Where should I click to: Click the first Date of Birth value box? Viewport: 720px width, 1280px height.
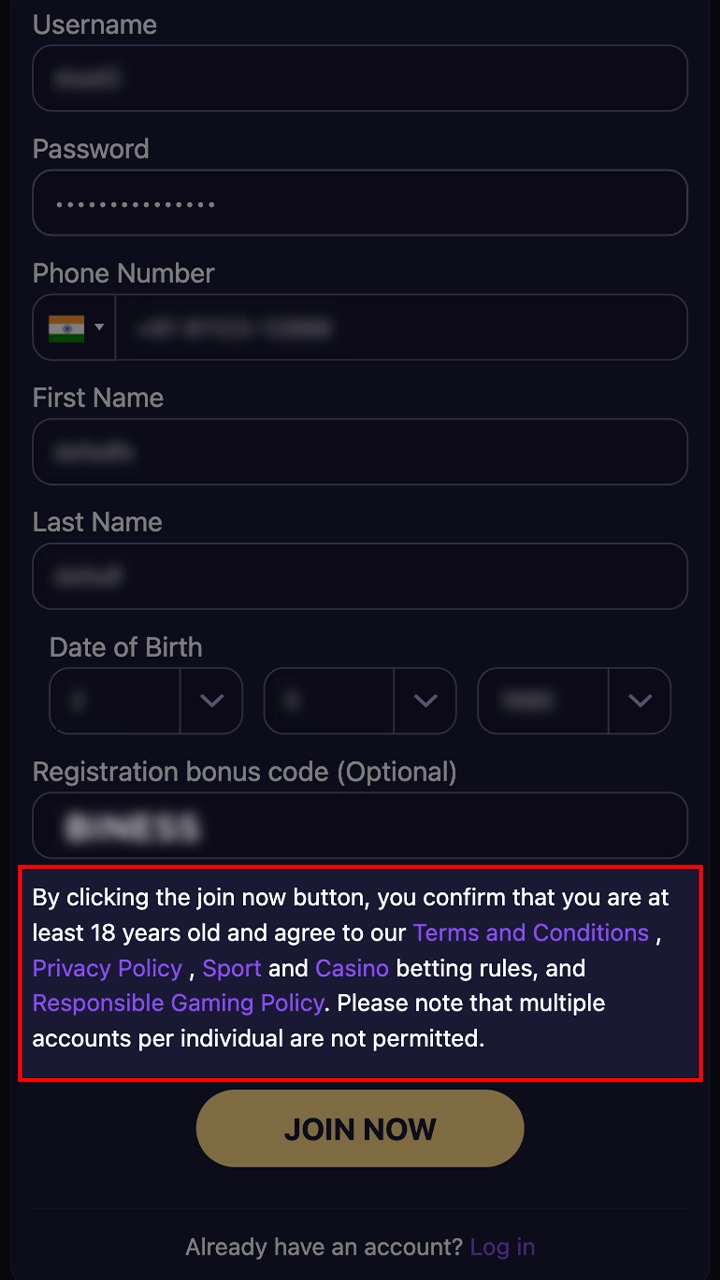point(115,701)
